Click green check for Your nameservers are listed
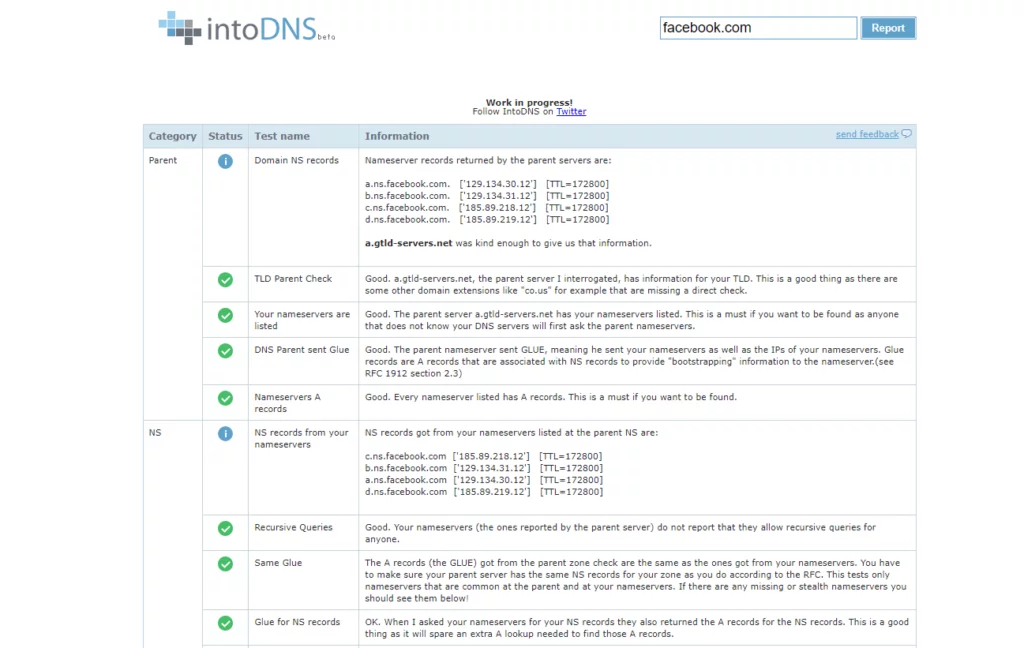Image resolution: width=1024 pixels, height=648 pixels. click(225, 316)
